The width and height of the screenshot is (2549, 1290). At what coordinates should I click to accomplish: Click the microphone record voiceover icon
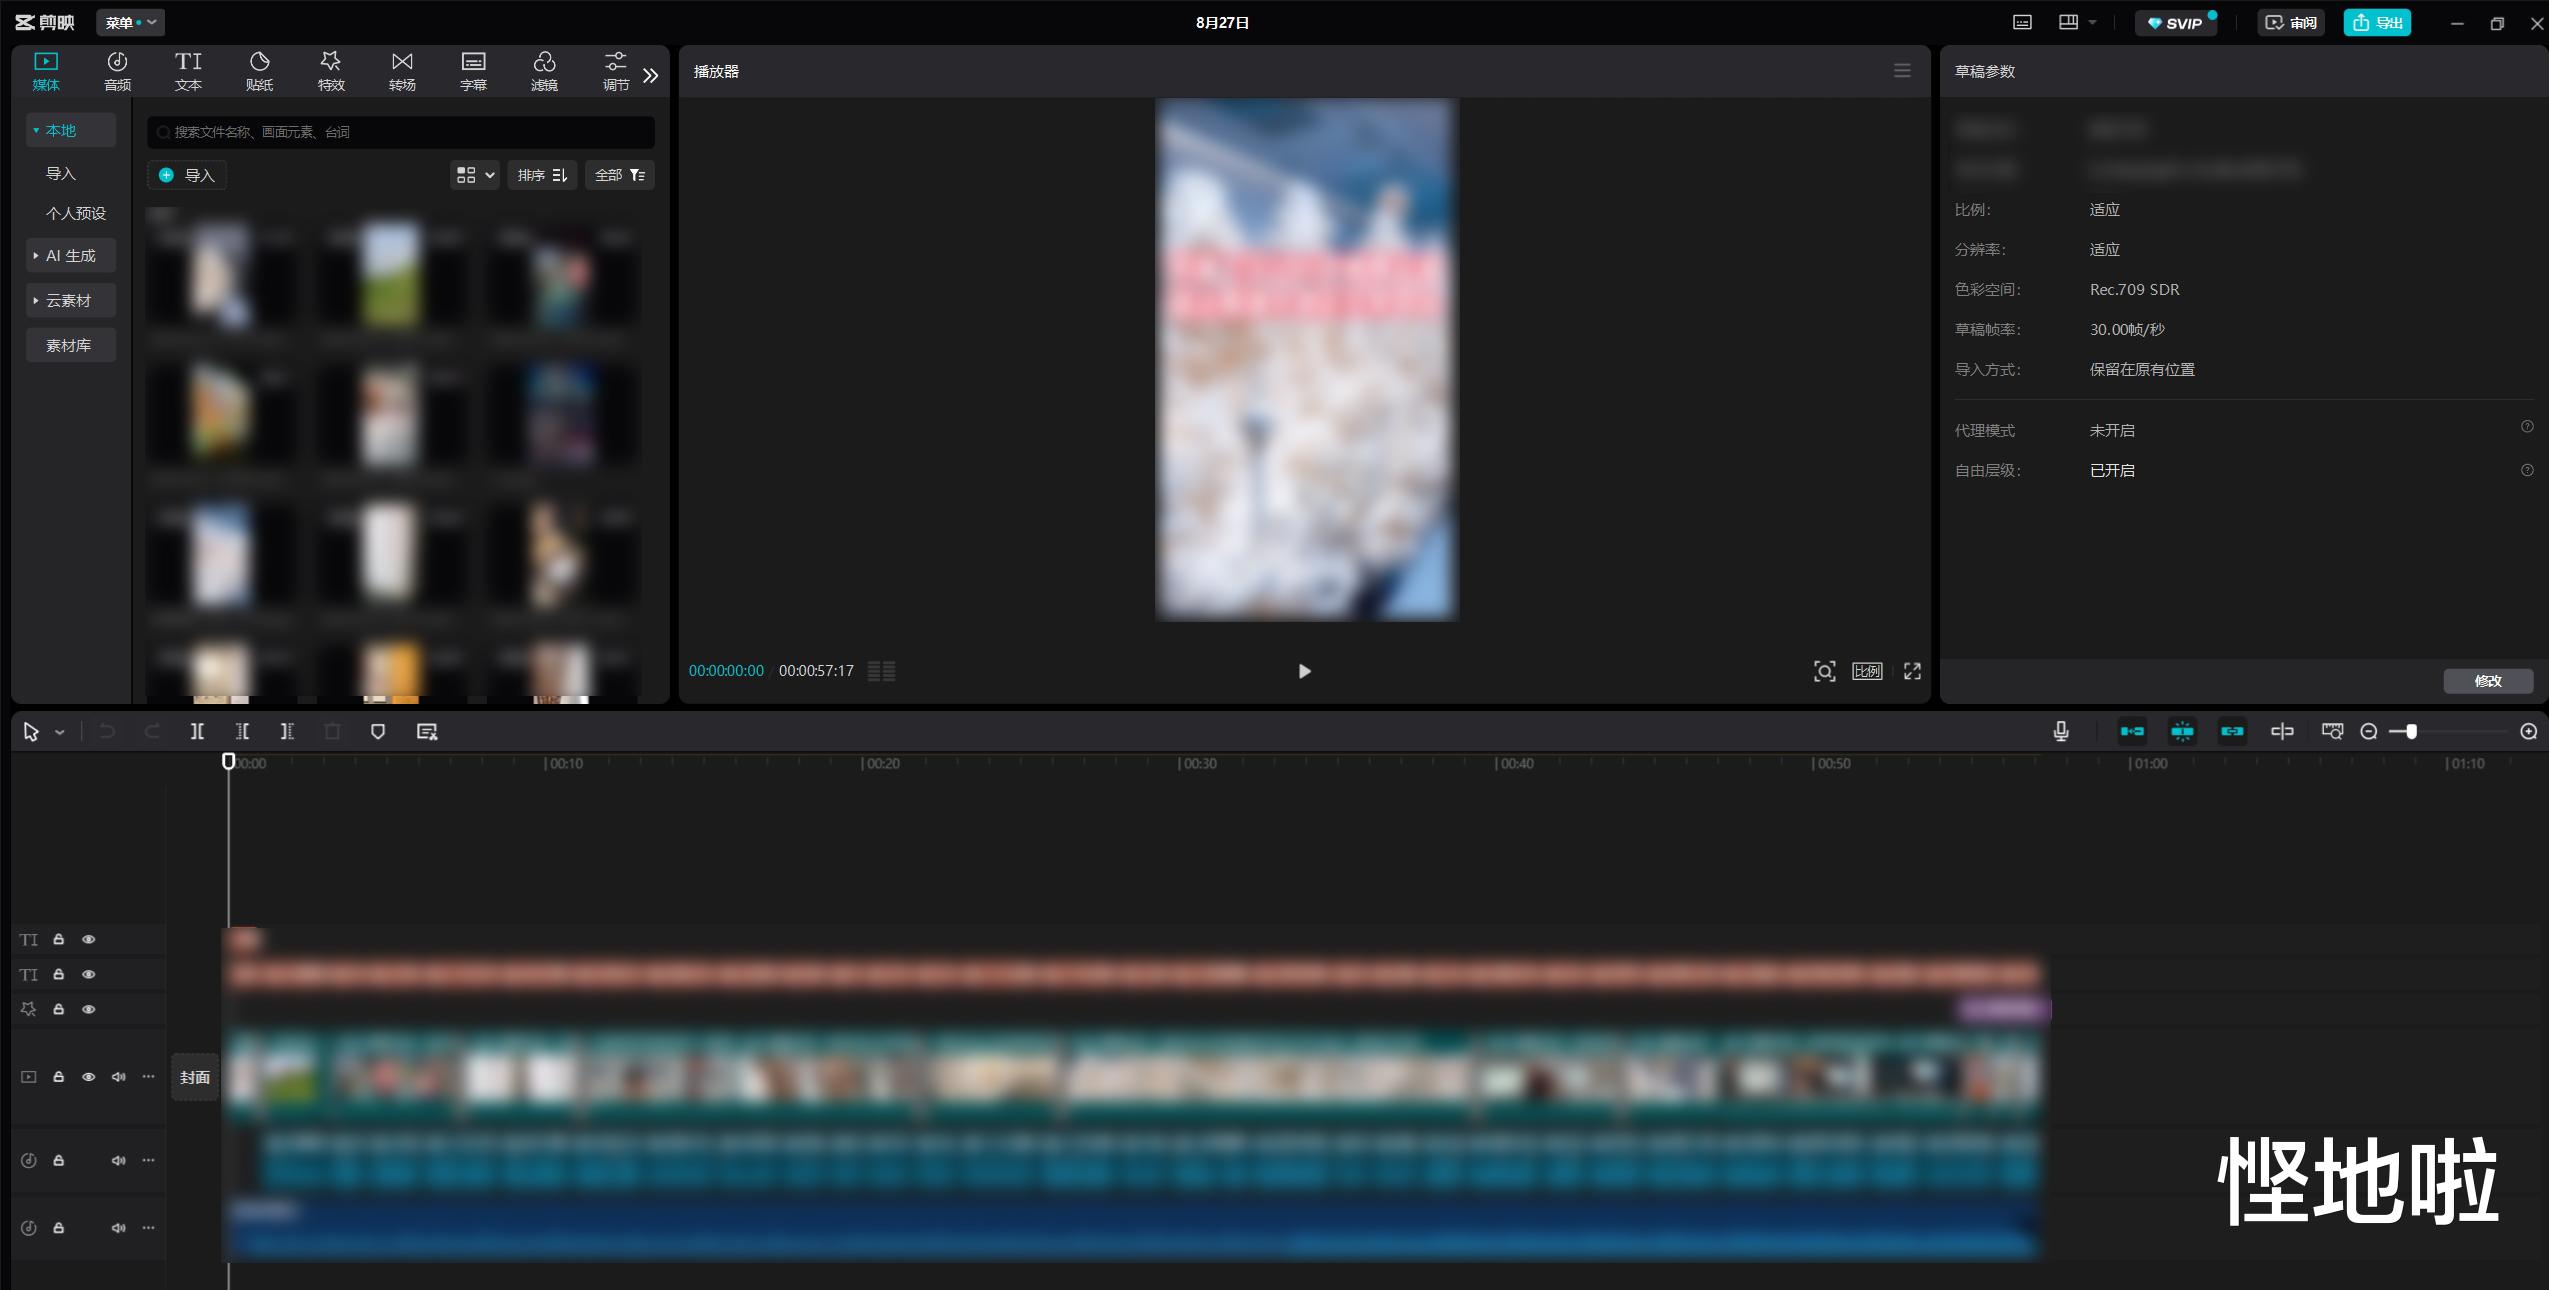(2061, 732)
